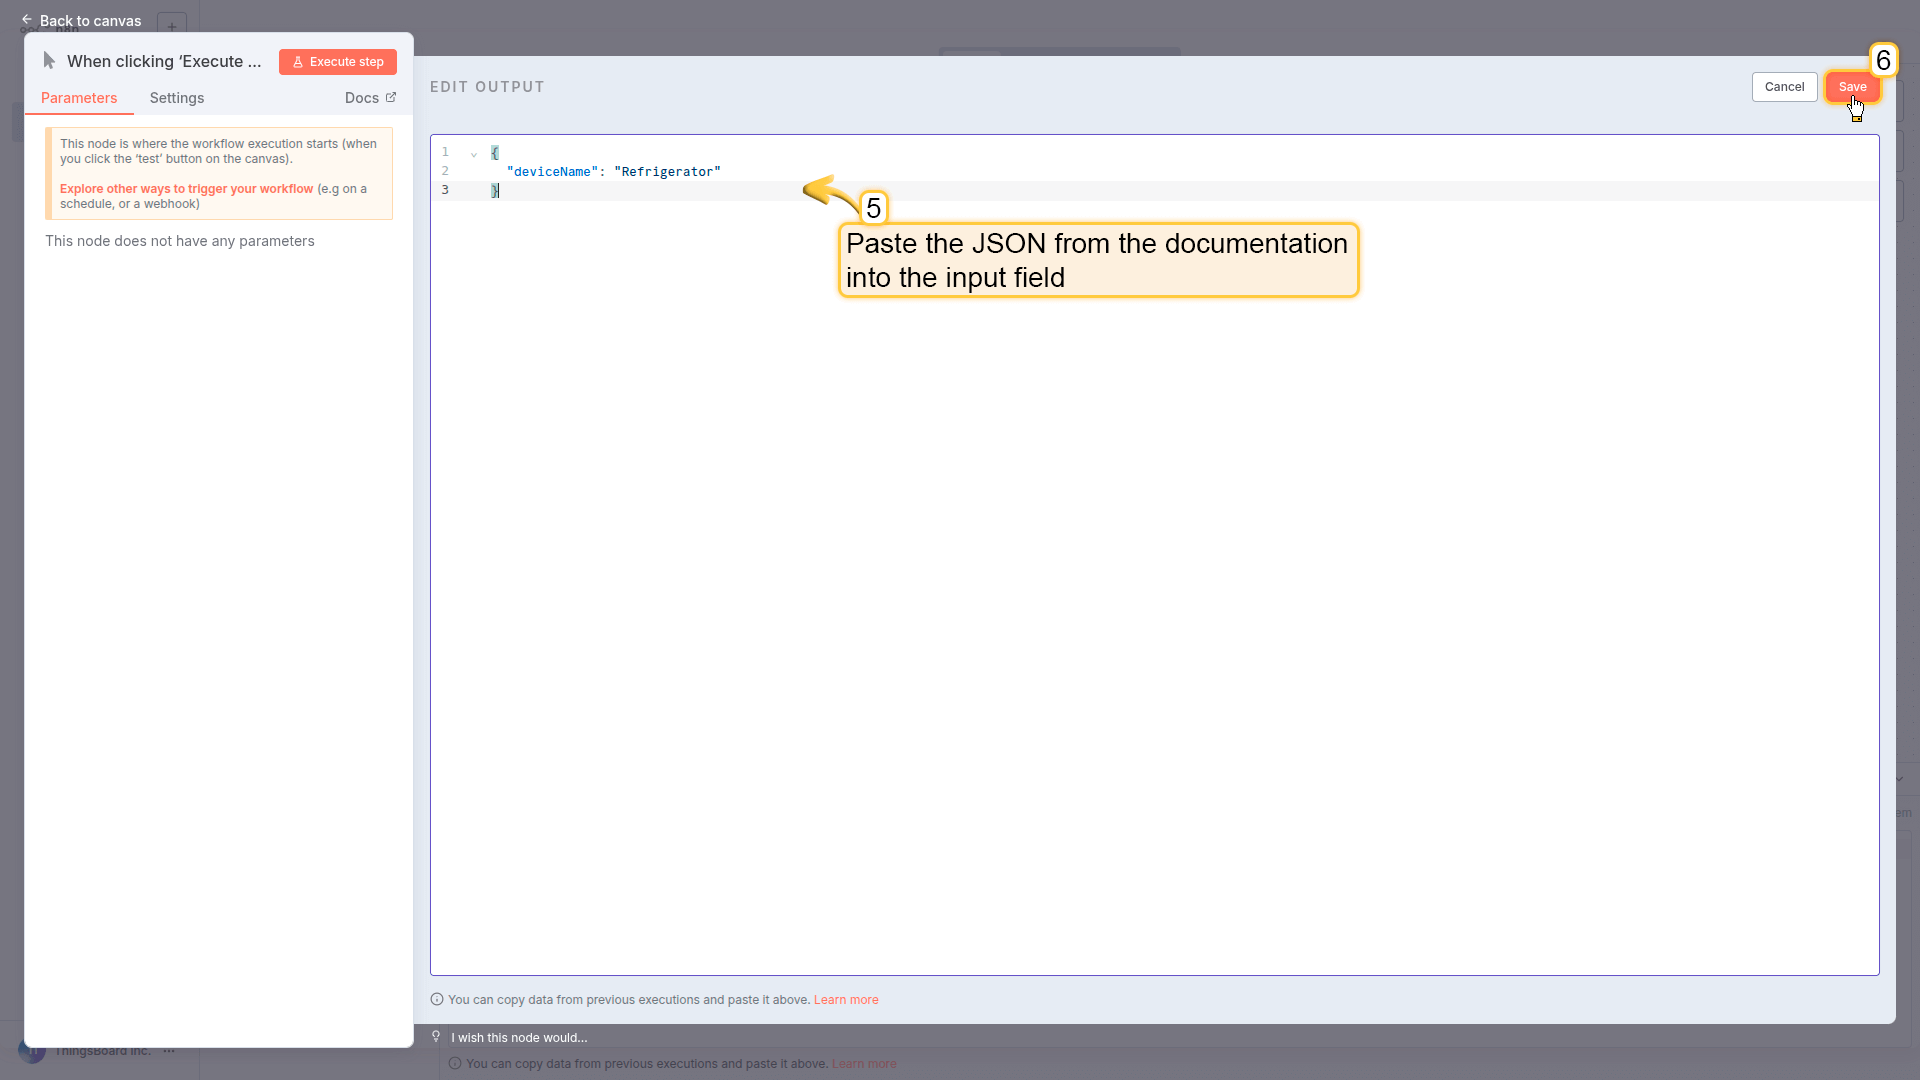The width and height of the screenshot is (1920, 1080).
Task: Switch to the Parameters tab
Action: click(79, 98)
